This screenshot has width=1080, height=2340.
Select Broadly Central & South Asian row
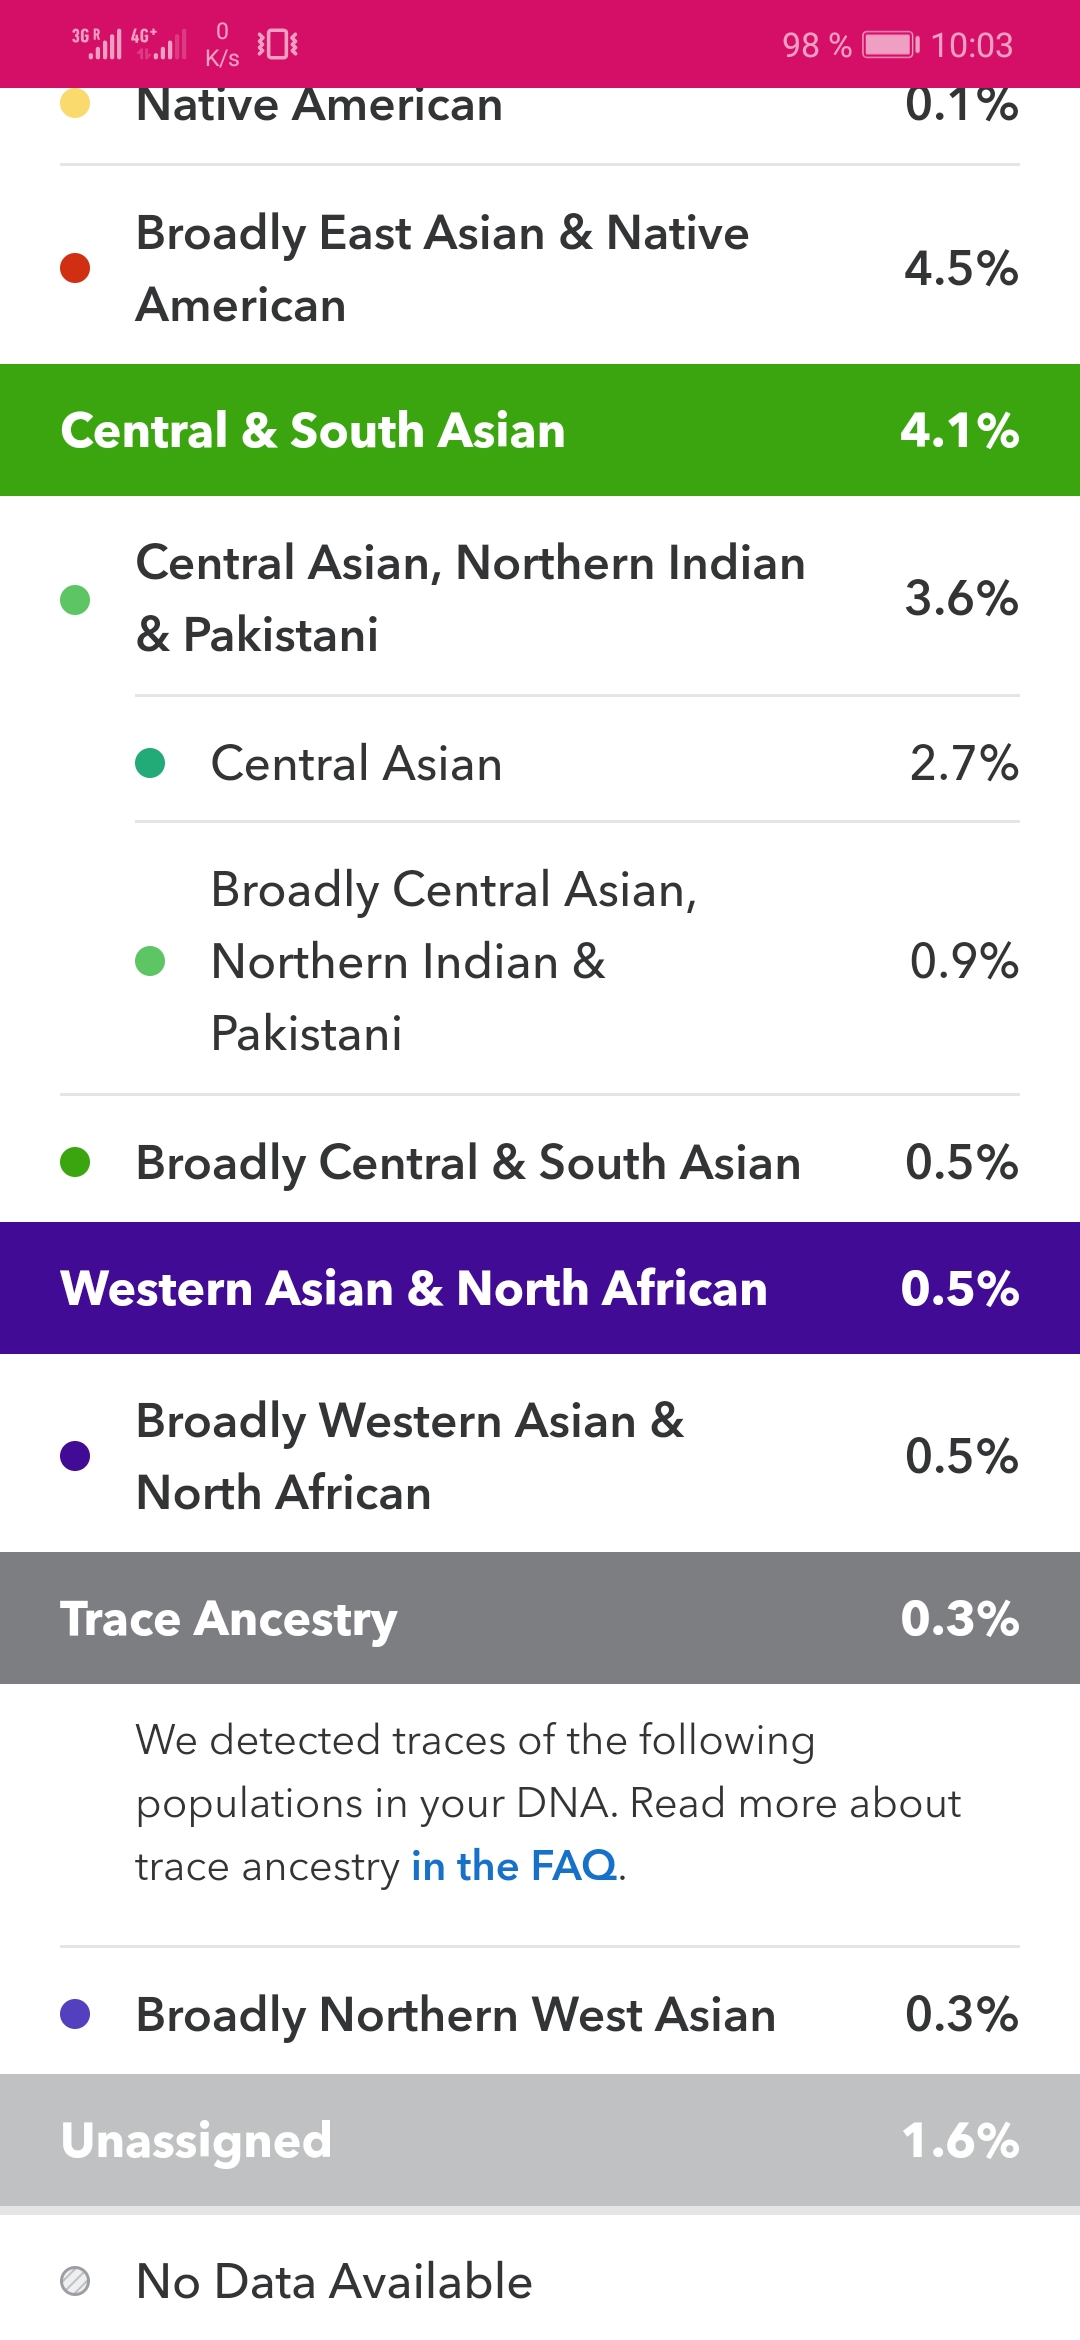tap(540, 1162)
